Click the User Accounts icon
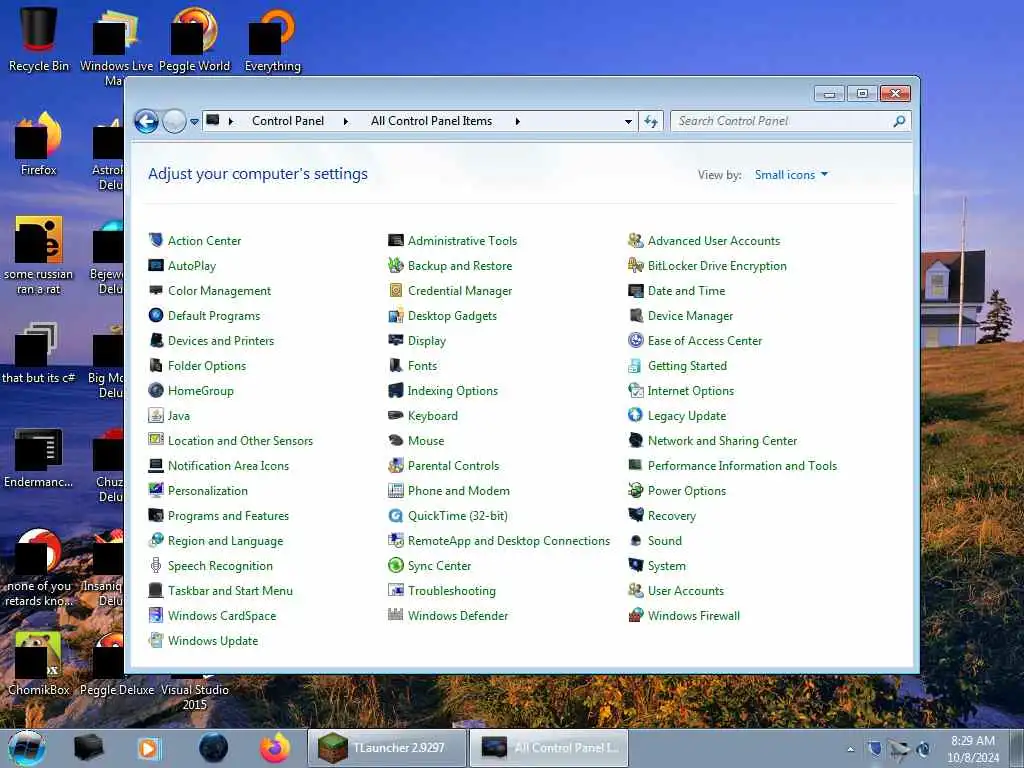The width and height of the screenshot is (1024, 768). click(635, 590)
